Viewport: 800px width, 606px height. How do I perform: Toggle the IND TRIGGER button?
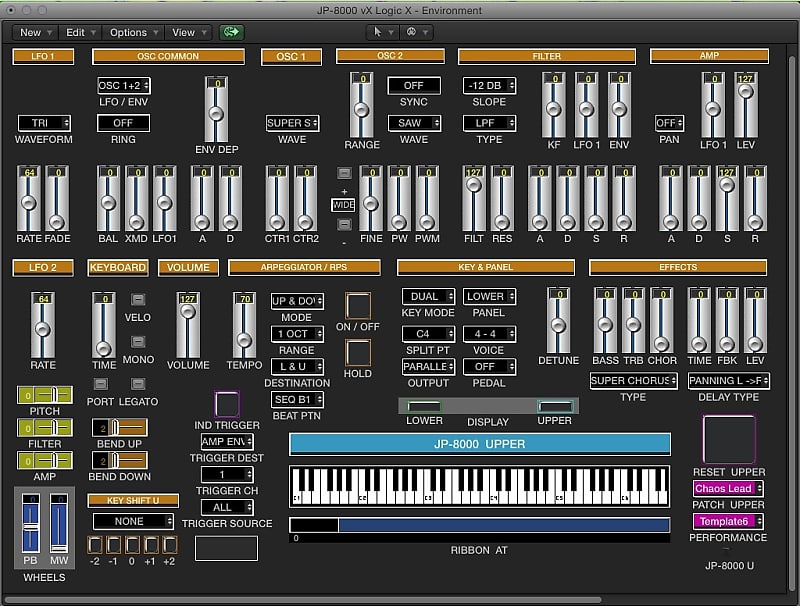(x=228, y=406)
